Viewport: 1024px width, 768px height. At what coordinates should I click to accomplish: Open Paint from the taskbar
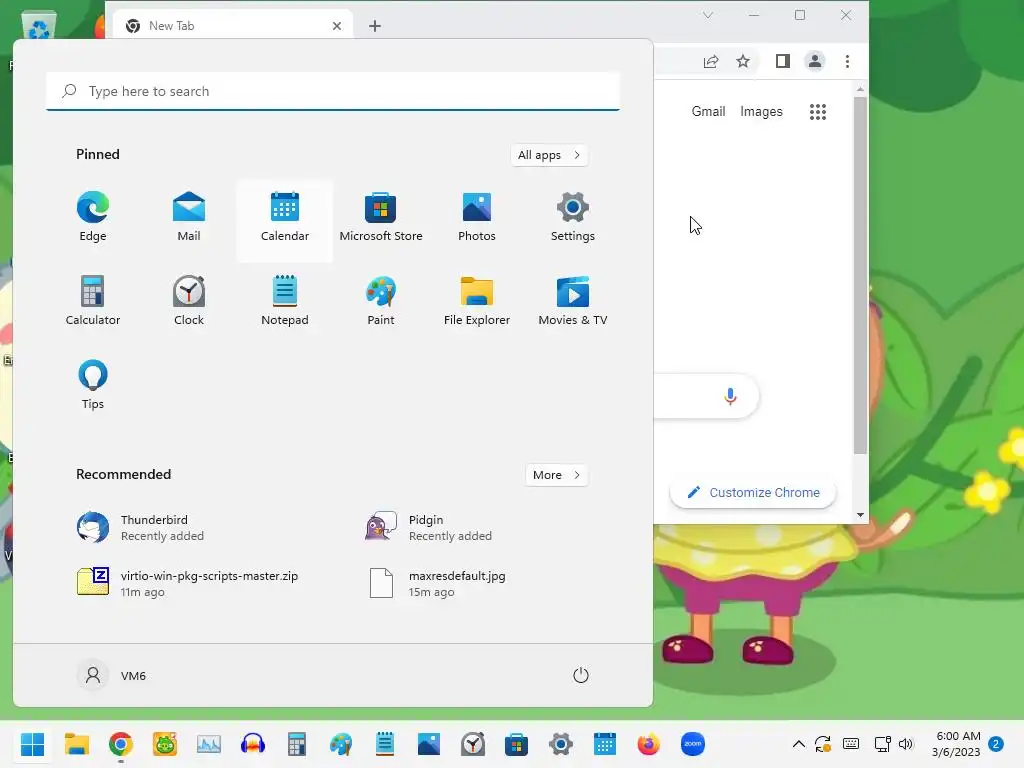tap(341, 744)
